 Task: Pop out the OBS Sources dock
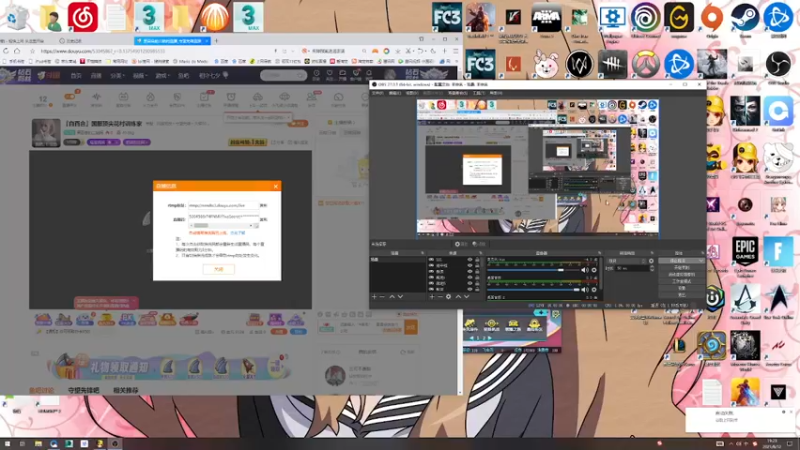pos(480,253)
